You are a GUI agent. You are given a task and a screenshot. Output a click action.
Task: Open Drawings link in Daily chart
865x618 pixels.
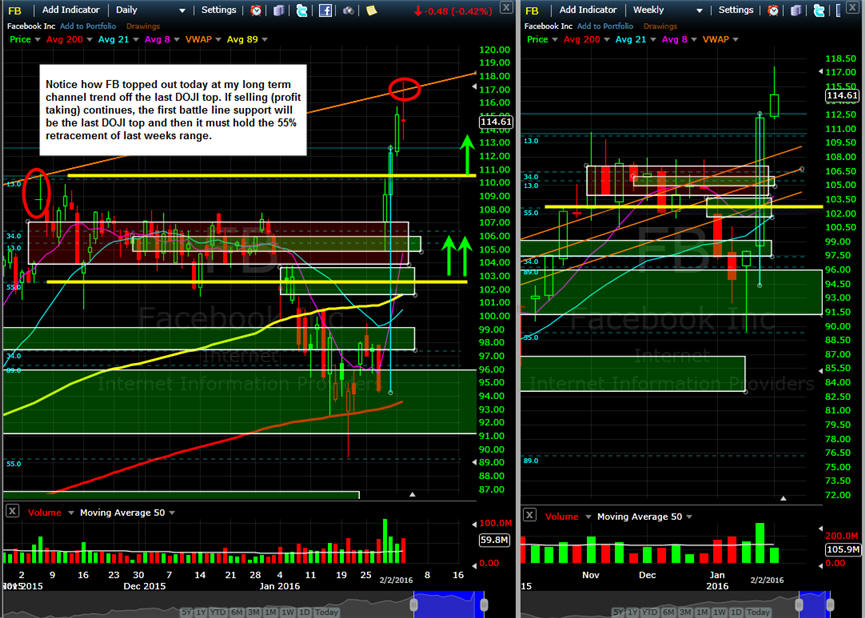pos(143,26)
